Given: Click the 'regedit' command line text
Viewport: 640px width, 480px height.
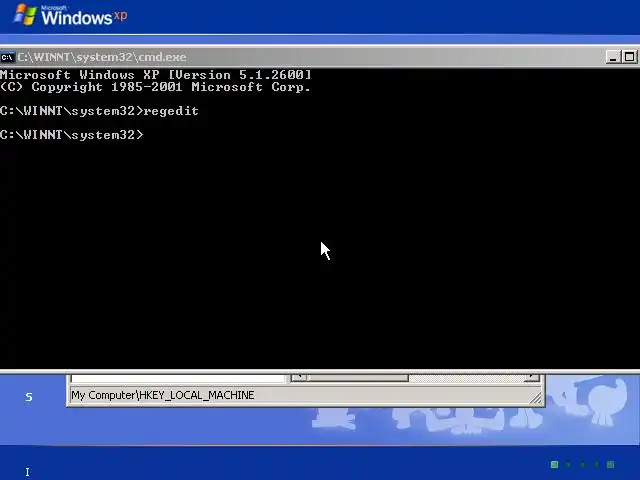Looking at the screenshot, I should (171, 111).
